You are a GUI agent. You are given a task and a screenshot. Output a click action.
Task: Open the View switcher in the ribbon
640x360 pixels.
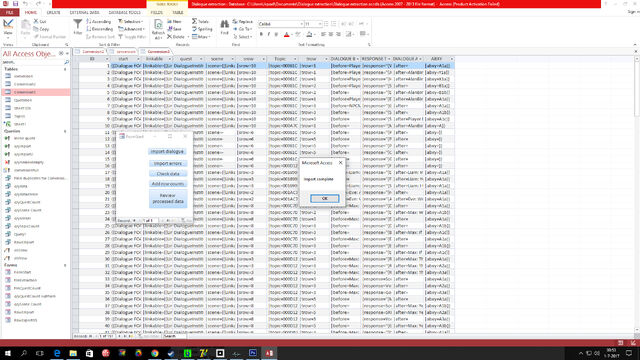(x=8, y=29)
